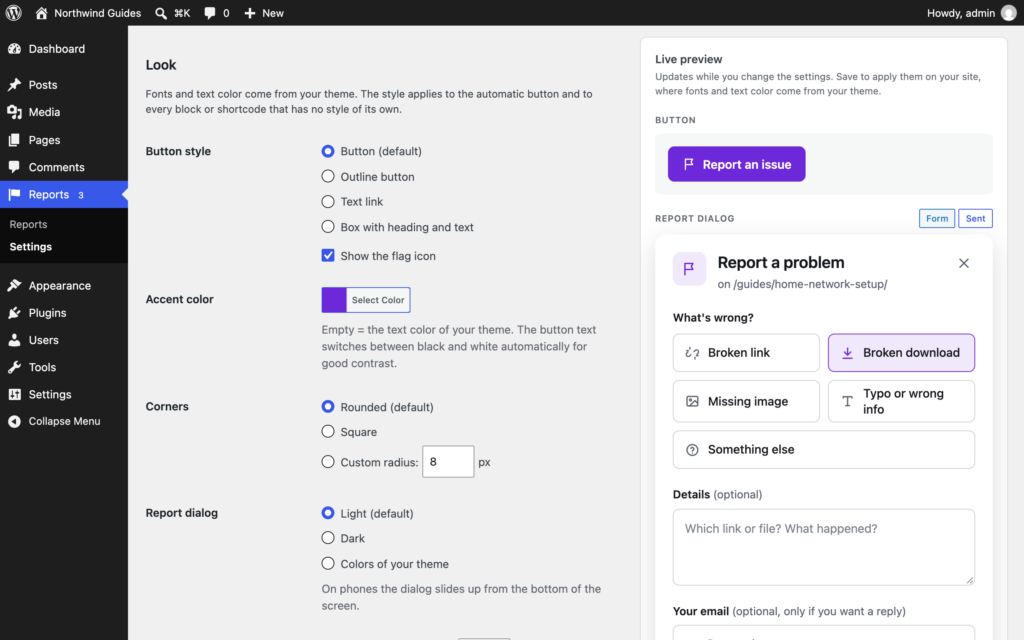
Task: Click the Appearance brush icon
Action: coord(14,285)
